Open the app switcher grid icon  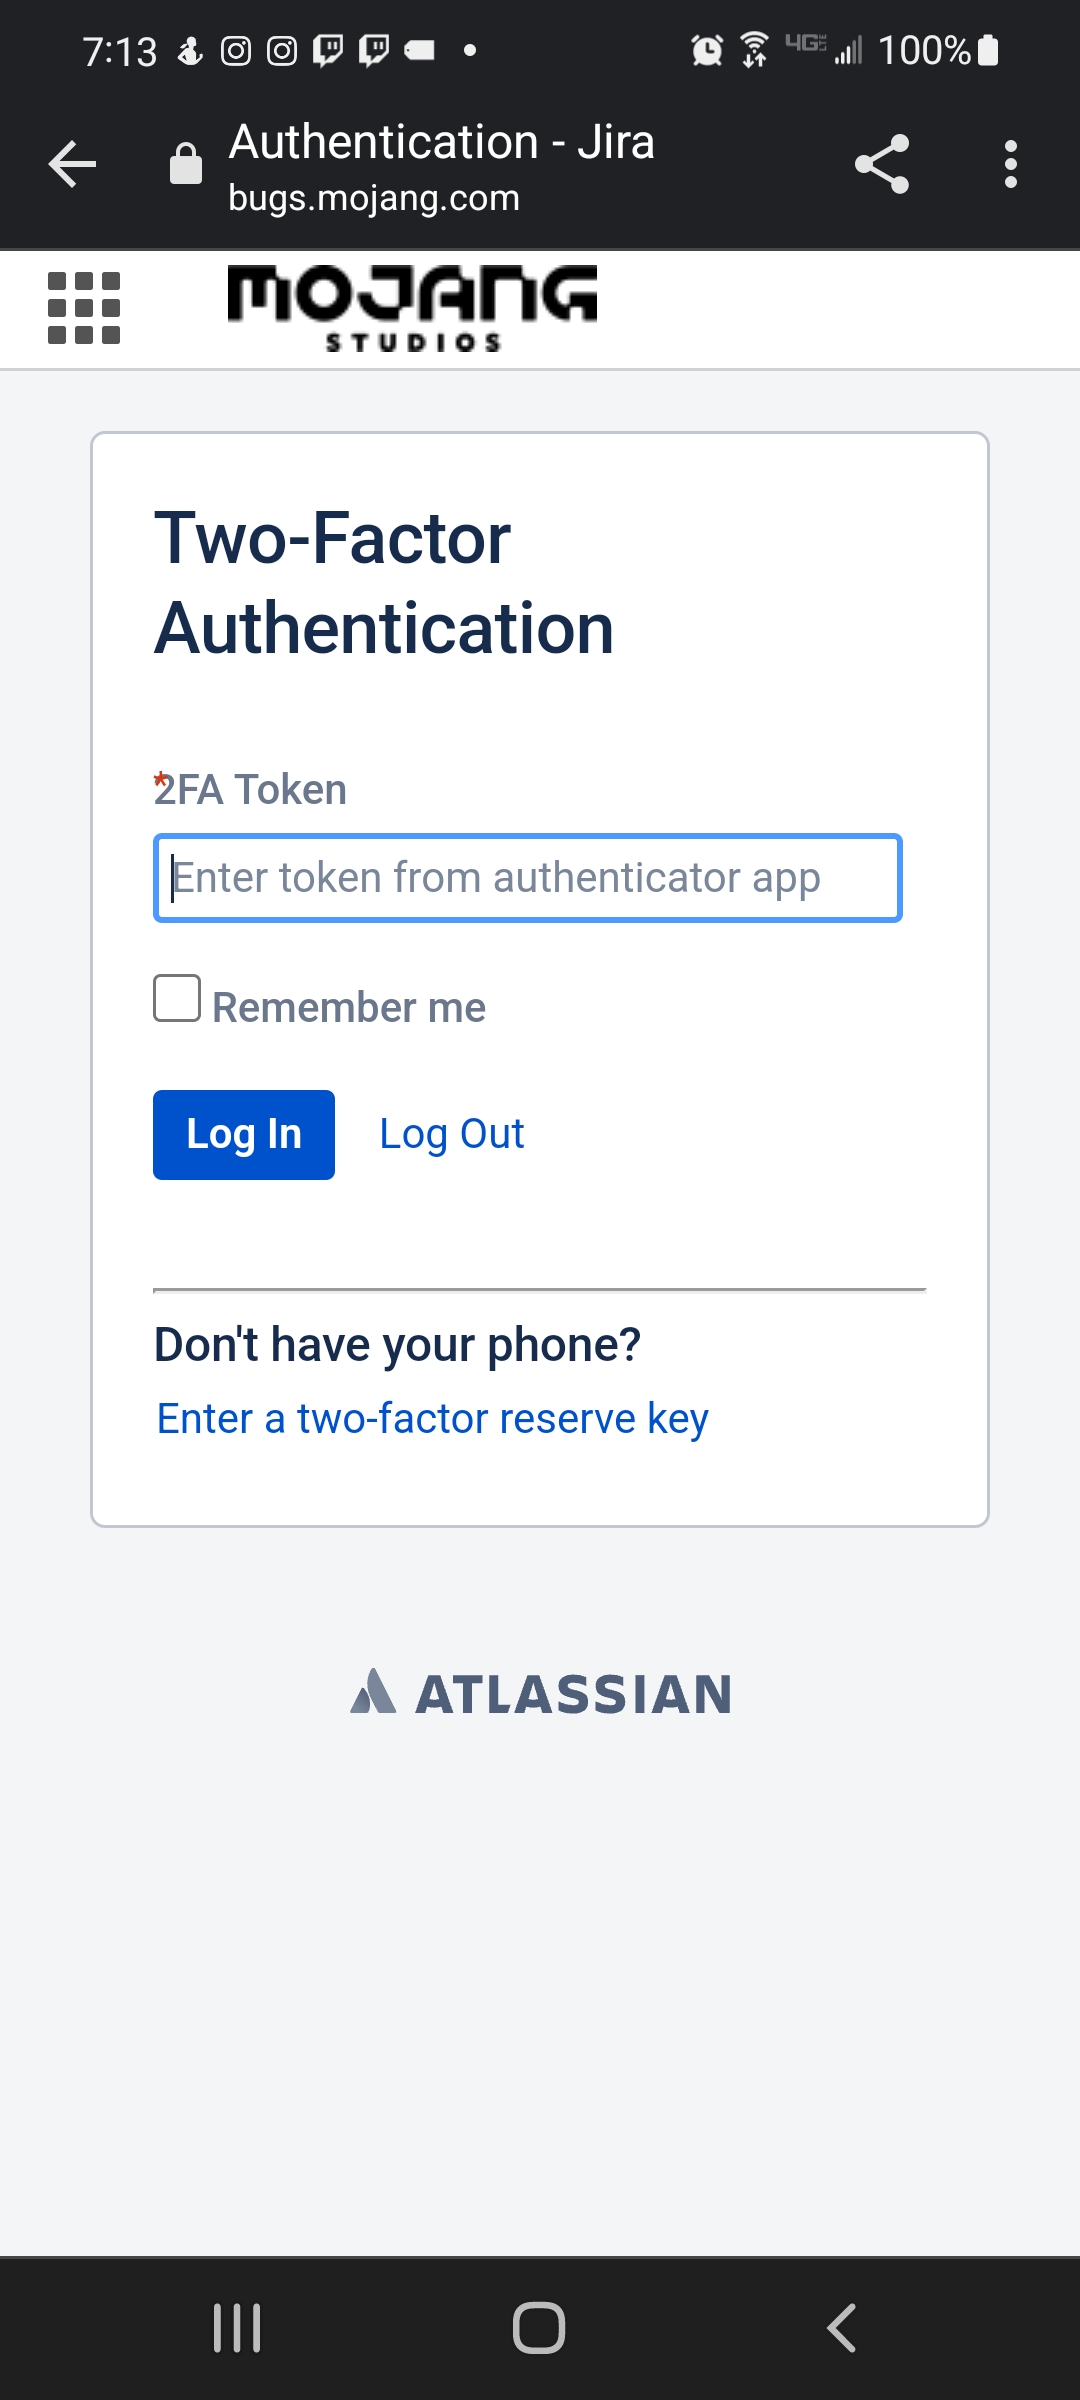click(84, 308)
